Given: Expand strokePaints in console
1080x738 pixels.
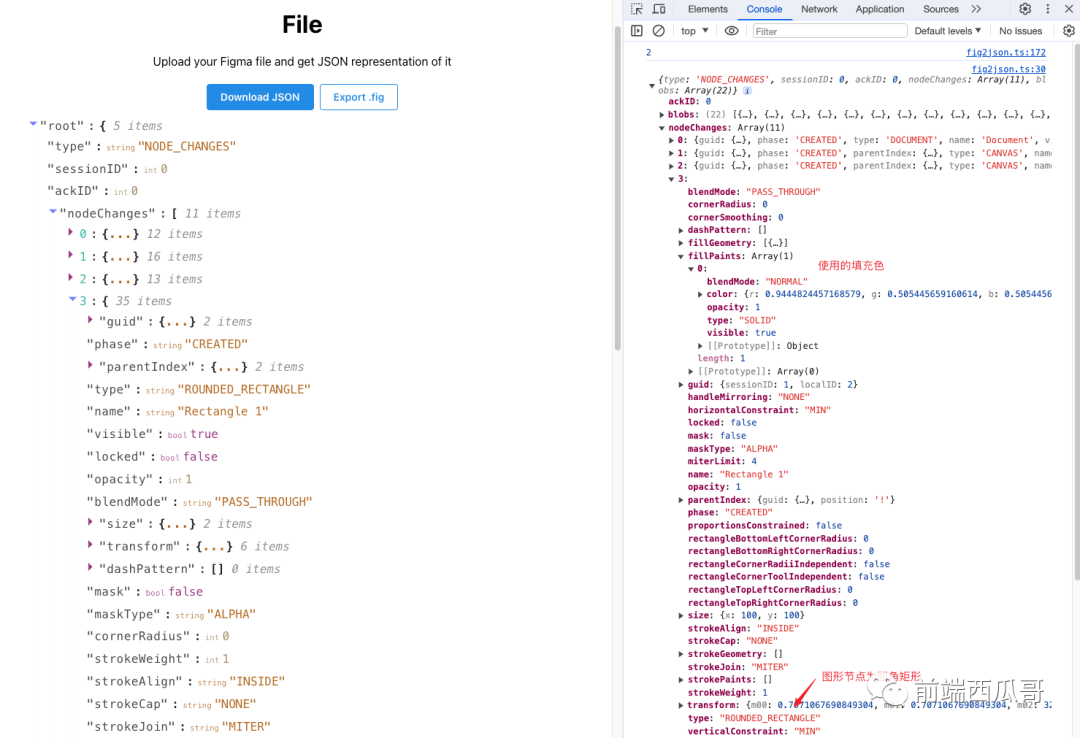Looking at the screenshot, I should coord(681,680).
